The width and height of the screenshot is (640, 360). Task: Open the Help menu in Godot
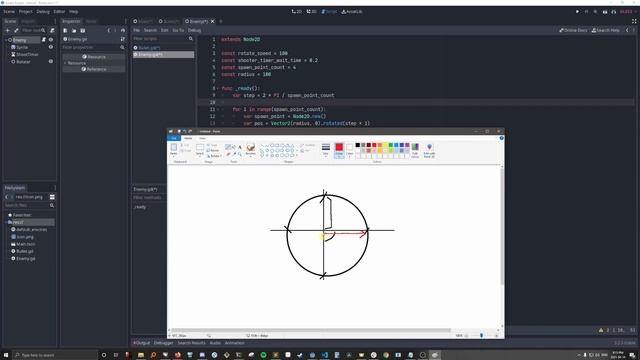point(73,11)
